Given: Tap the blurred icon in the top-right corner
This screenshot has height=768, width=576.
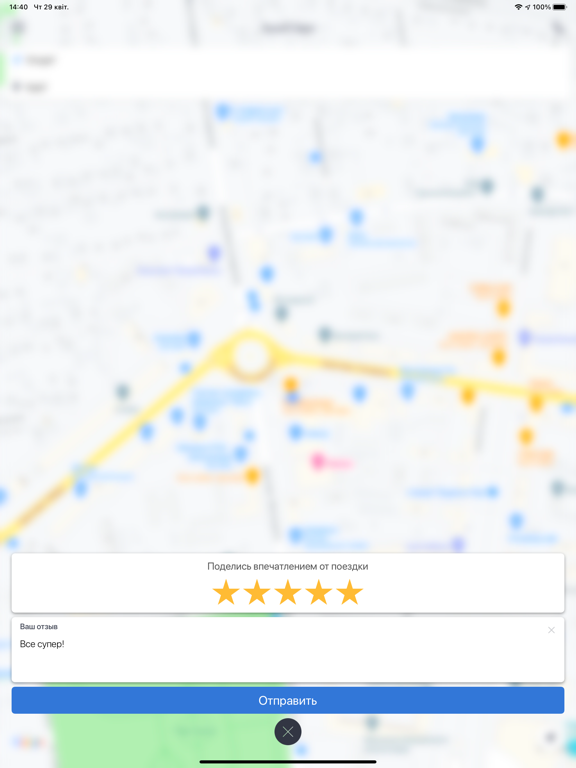Looking at the screenshot, I should (x=558, y=28).
